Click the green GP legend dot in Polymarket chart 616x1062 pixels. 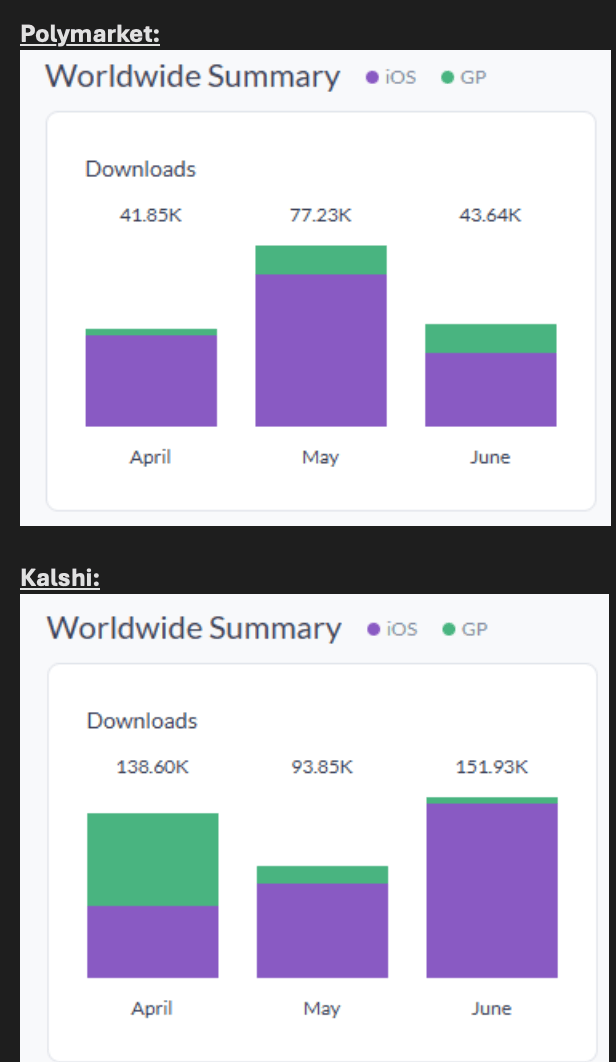(447, 77)
